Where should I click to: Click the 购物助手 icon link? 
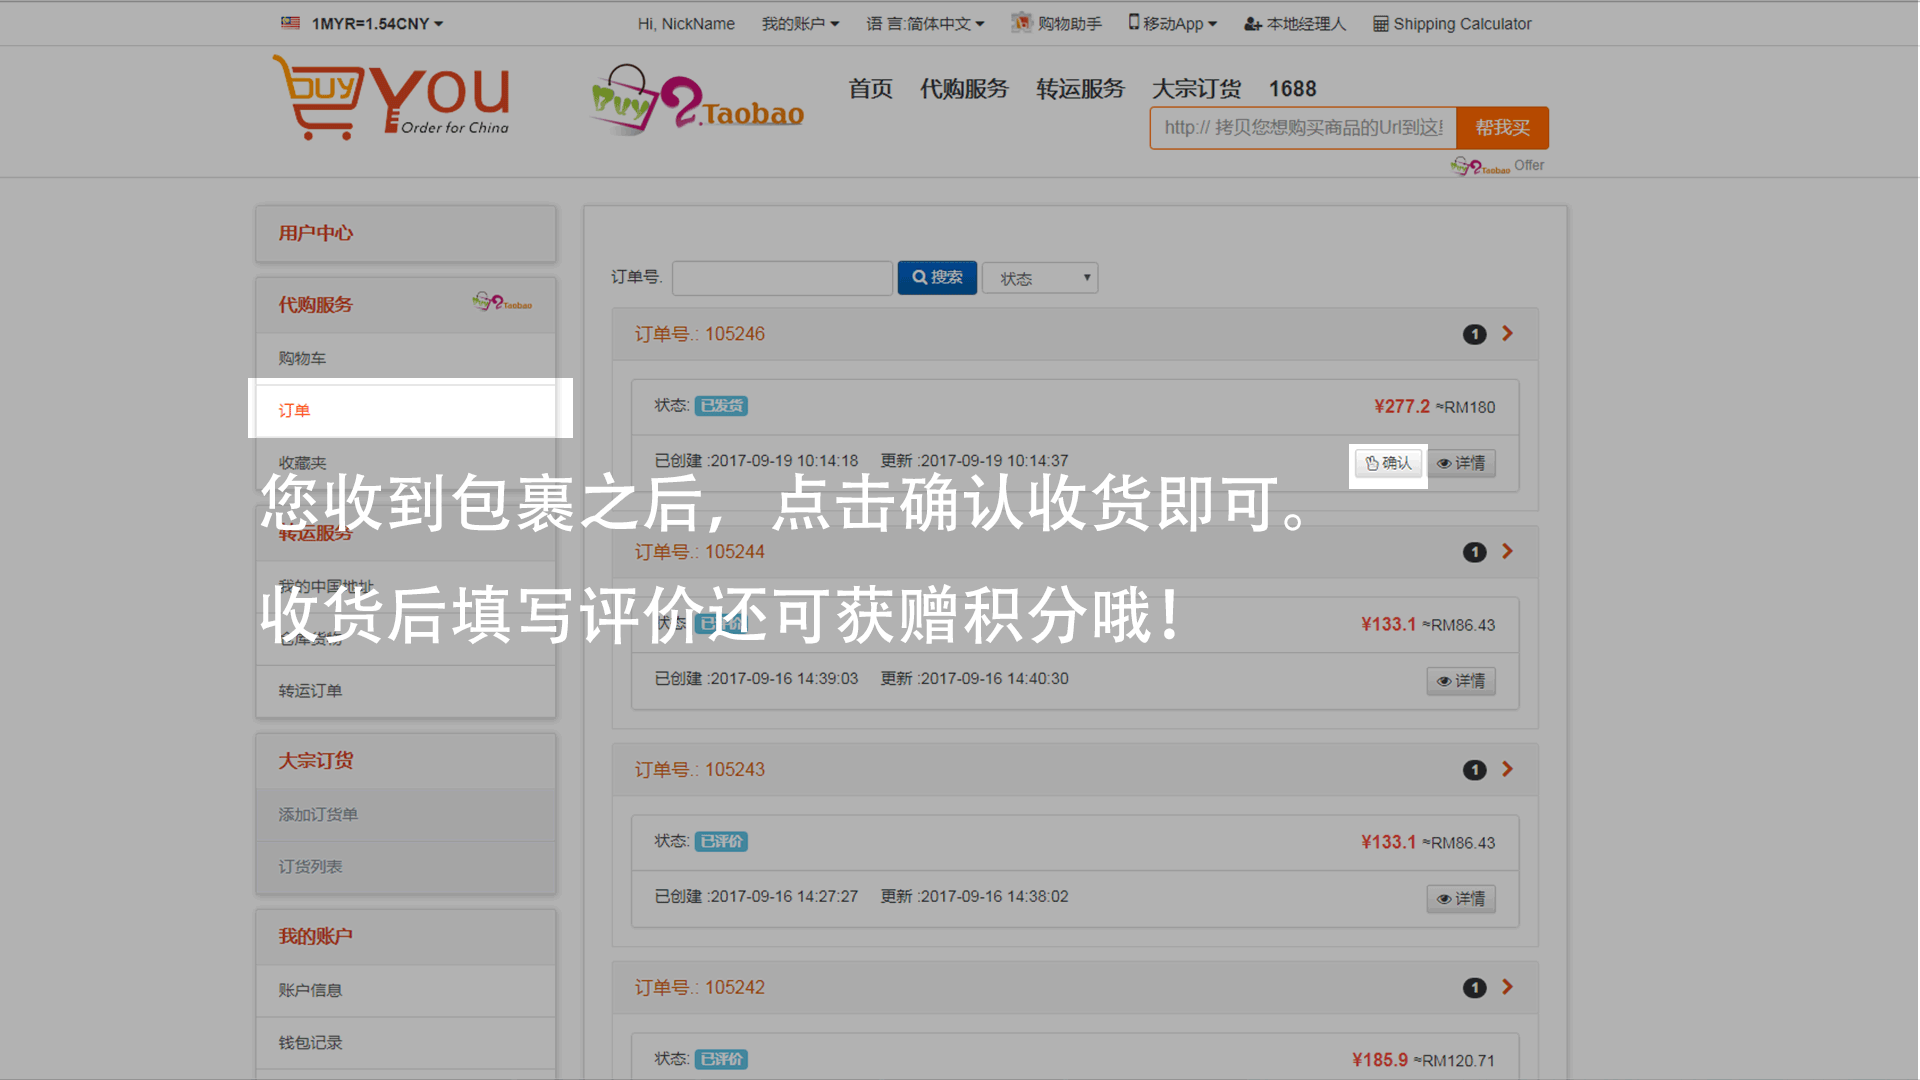(x=1056, y=23)
